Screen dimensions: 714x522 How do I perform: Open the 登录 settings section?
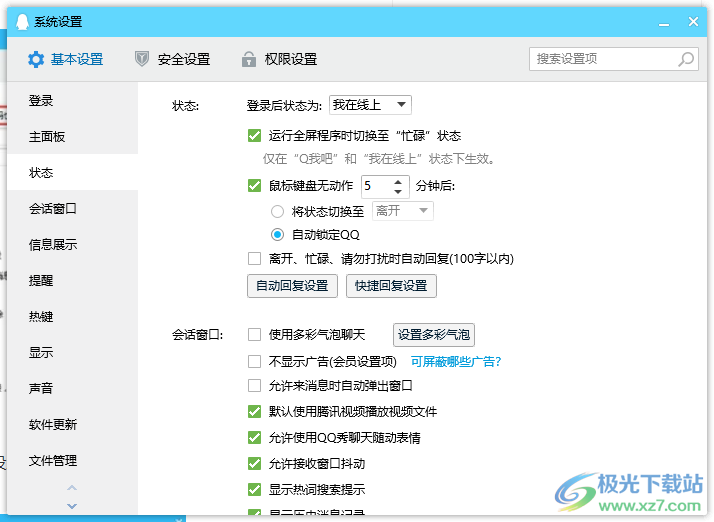(x=72, y=101)
